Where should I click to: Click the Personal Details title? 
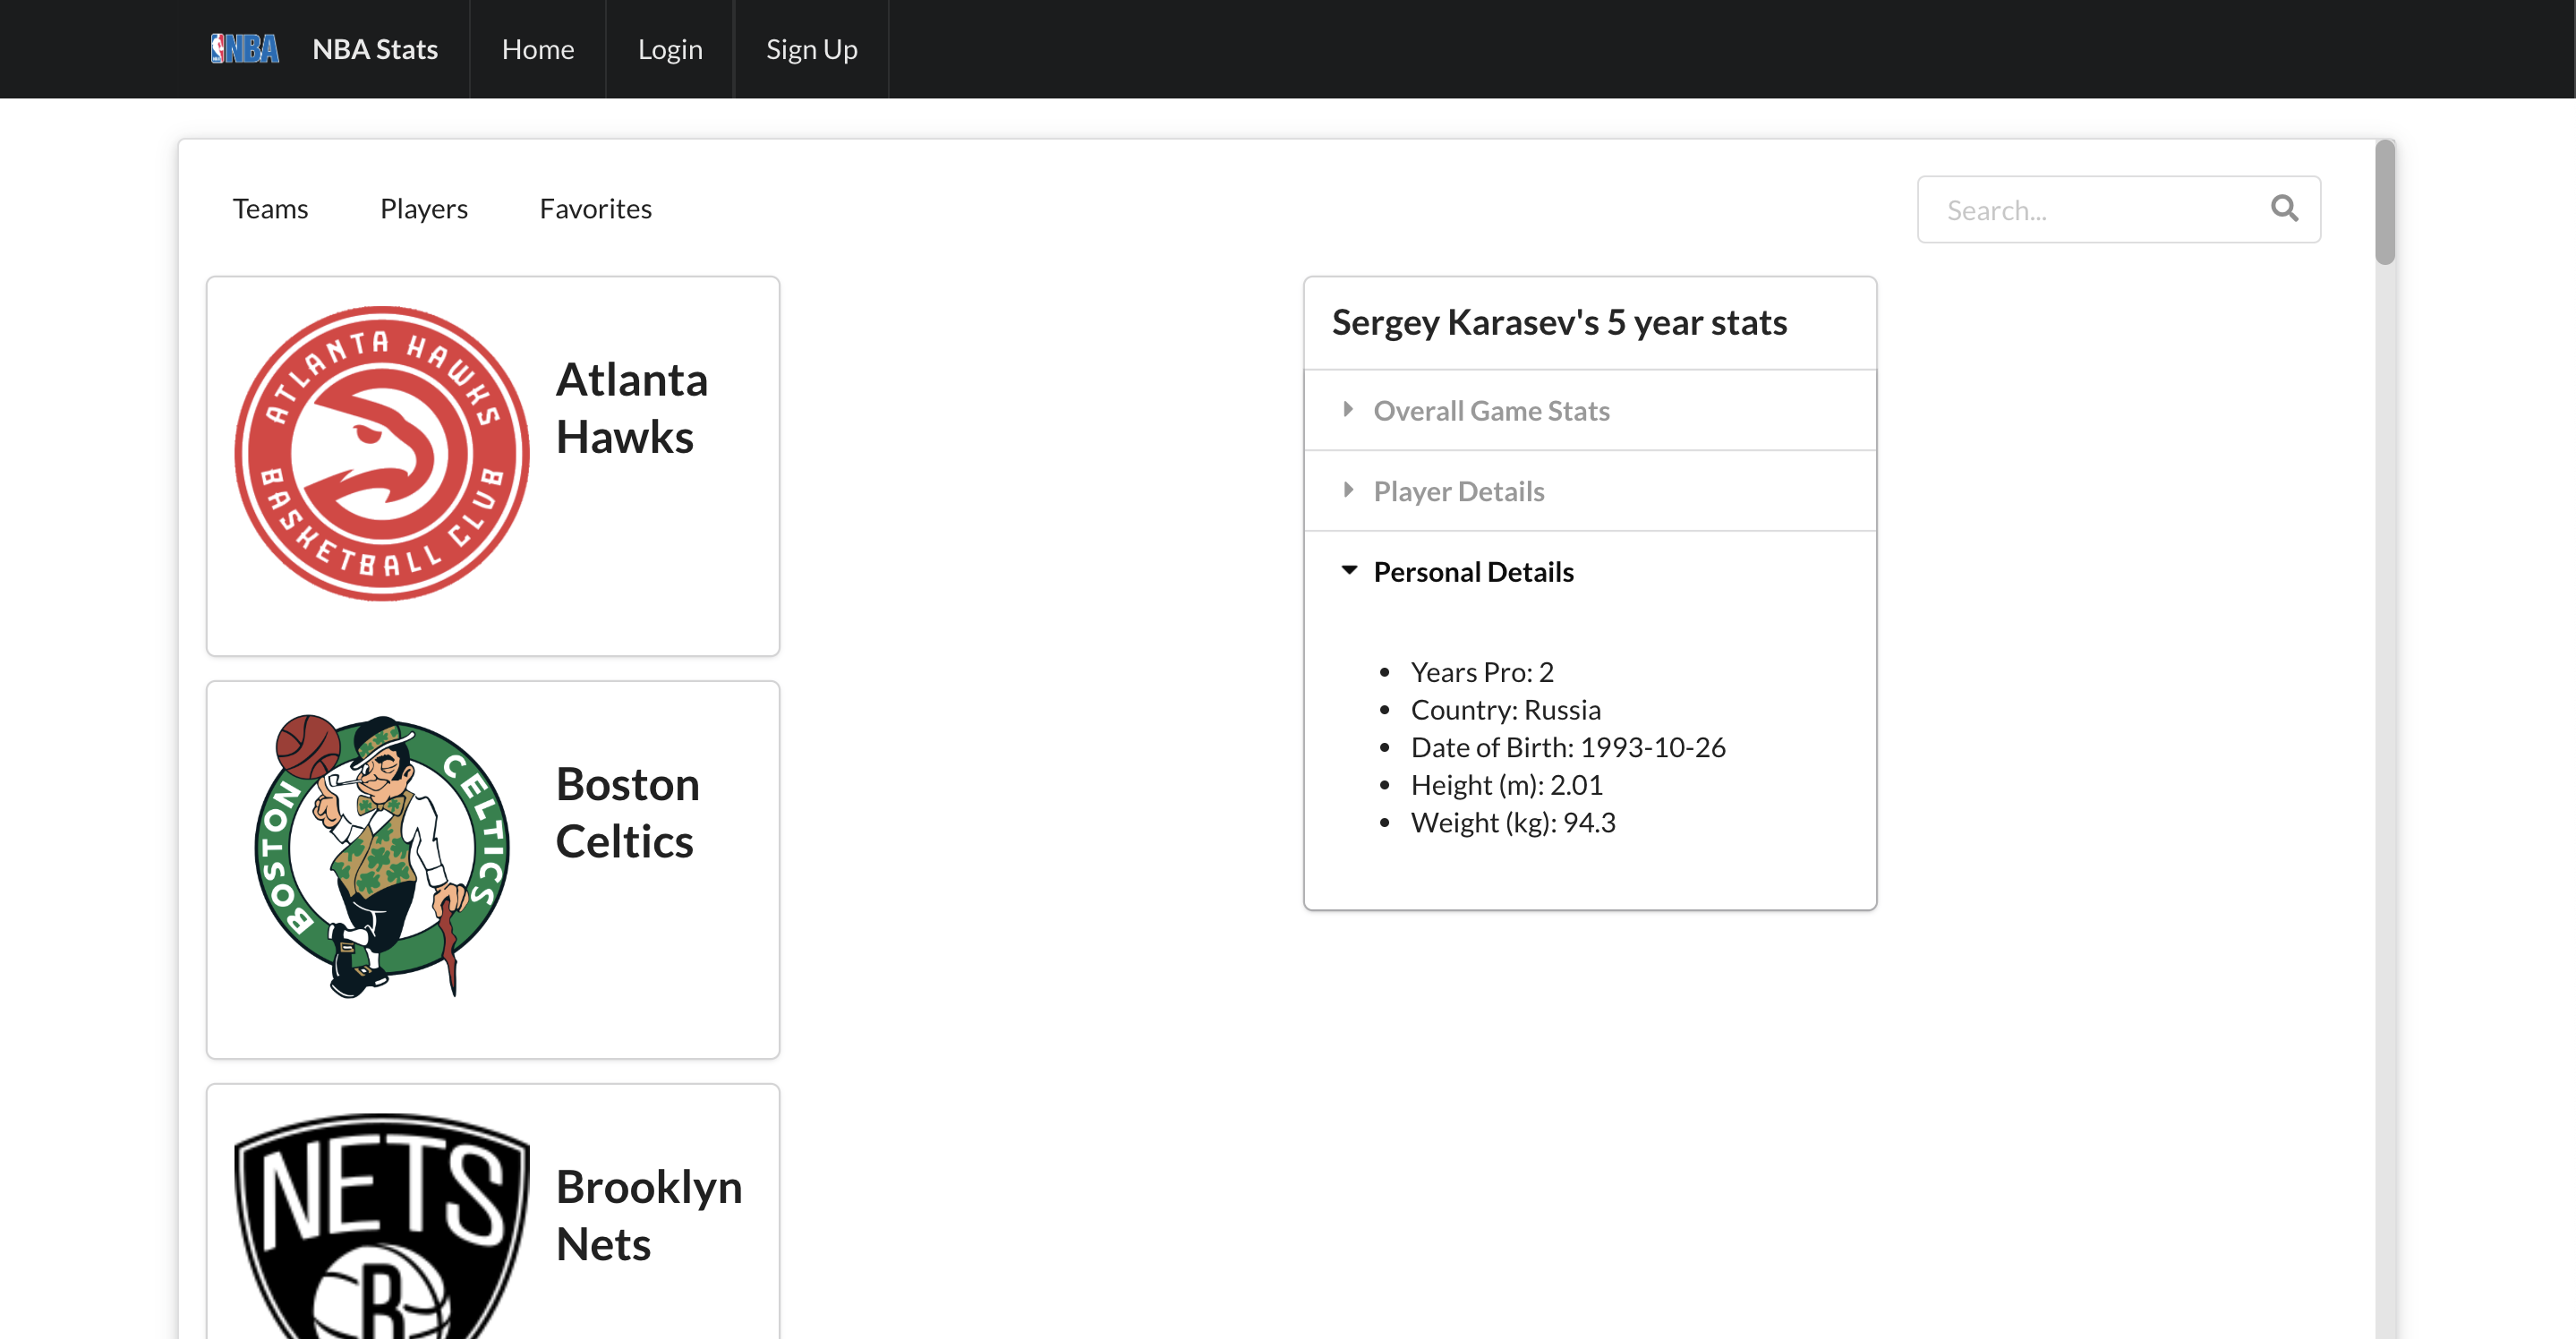[1473, 571]
